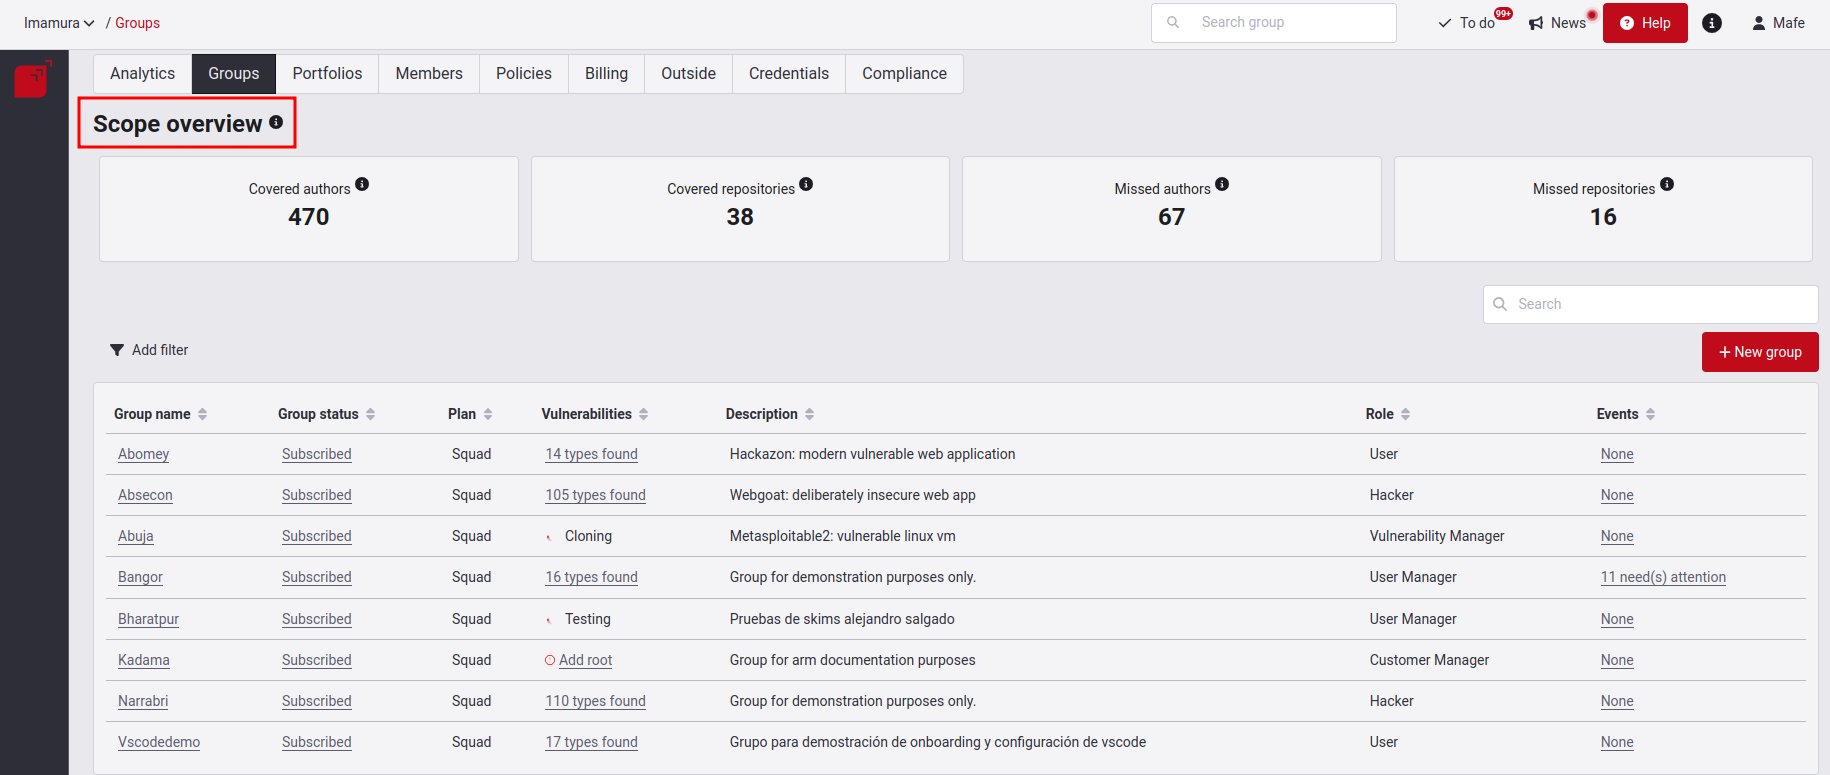Open the Narrabri group link

click(143, 701)
